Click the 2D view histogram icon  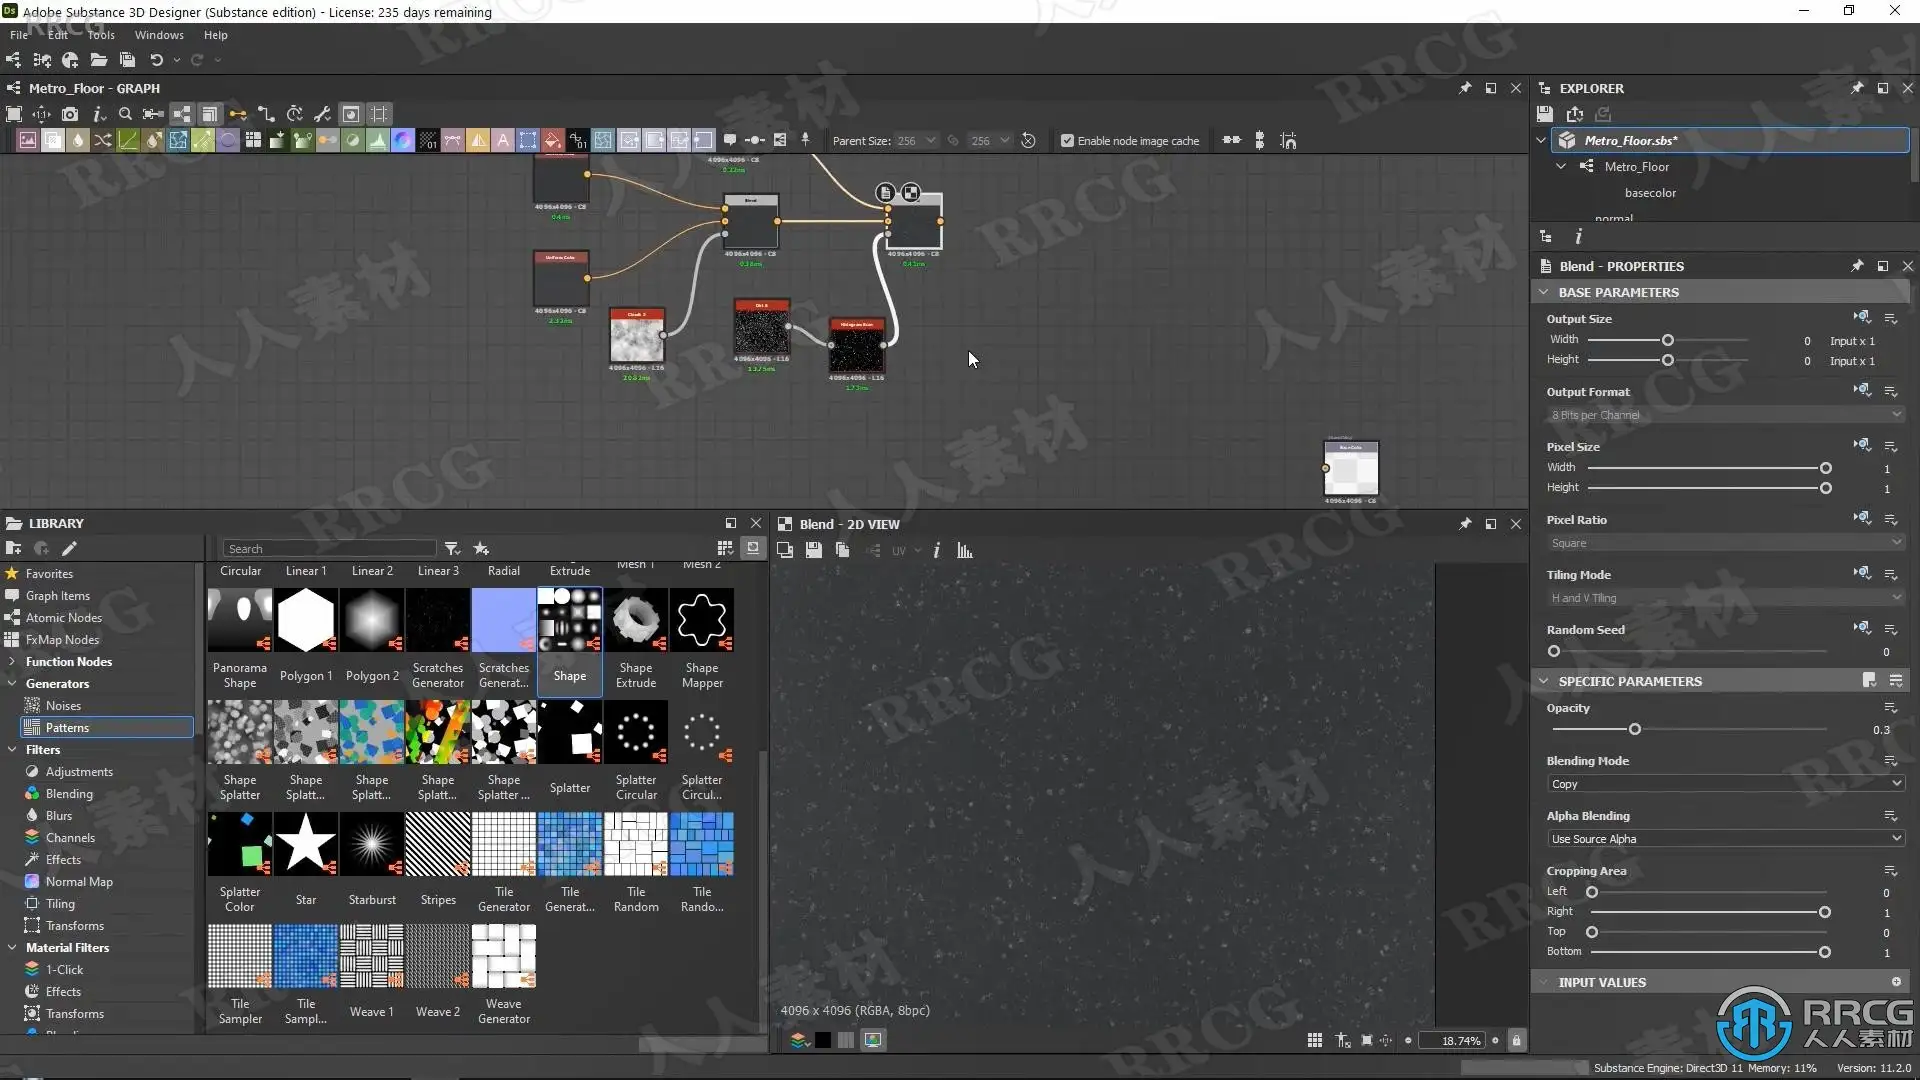965,551
